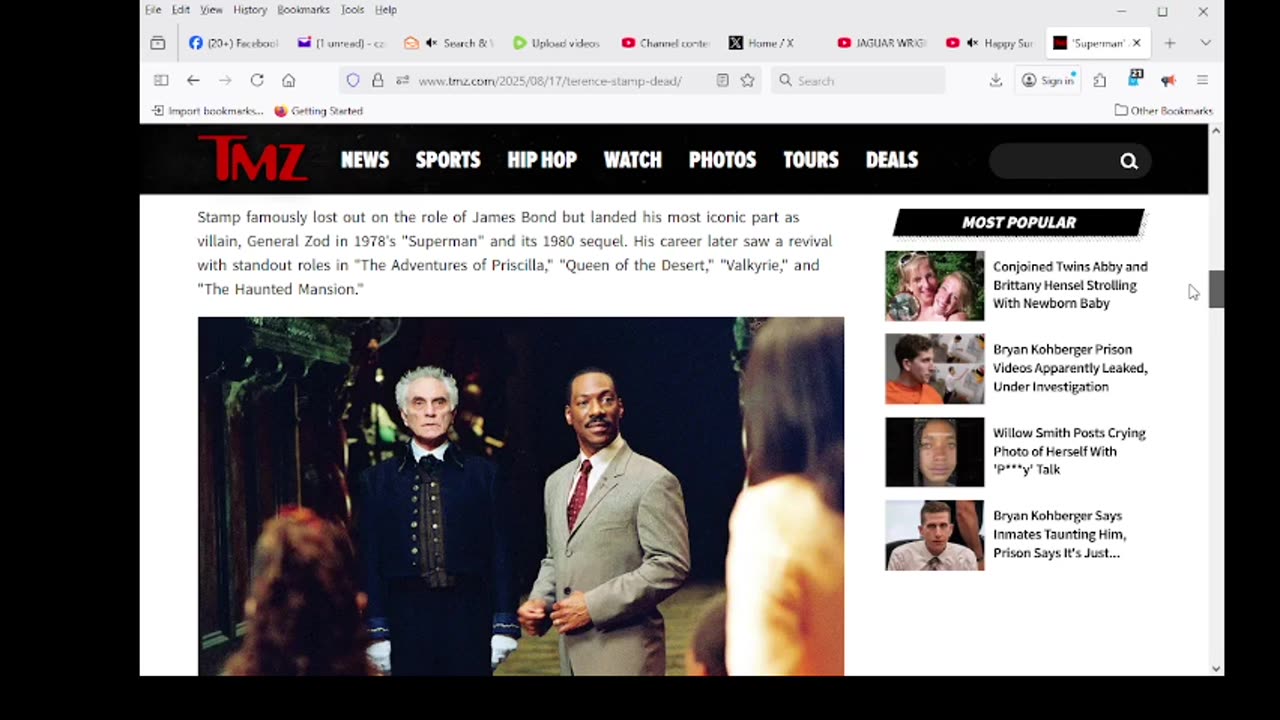
Task: Open a new tab with the plus button
Action: (1169, 43)
